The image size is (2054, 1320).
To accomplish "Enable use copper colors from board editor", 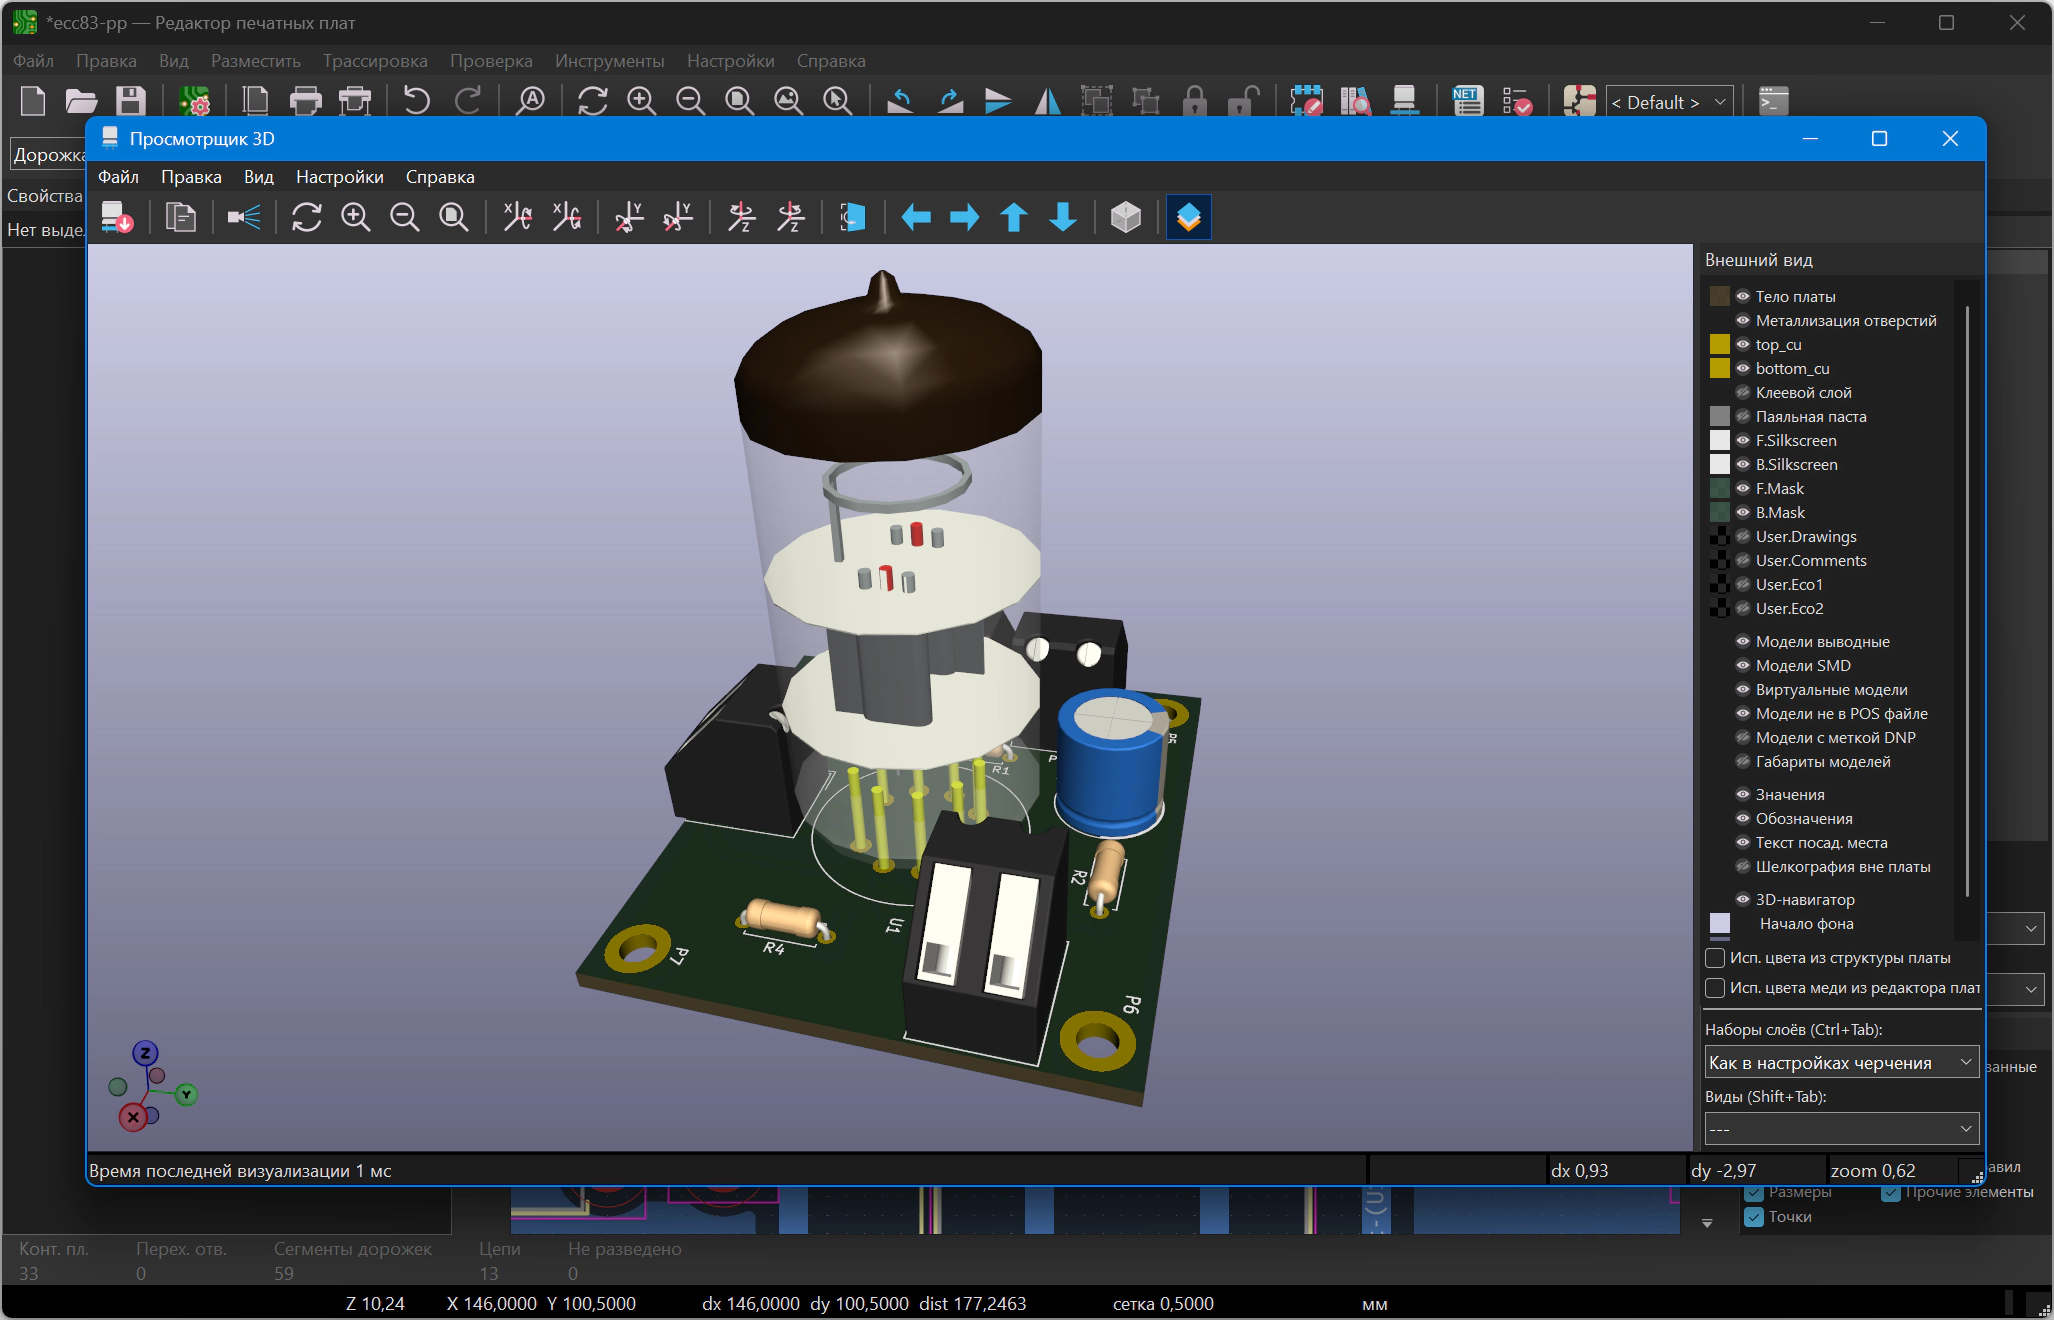I will coord(1715,988).
